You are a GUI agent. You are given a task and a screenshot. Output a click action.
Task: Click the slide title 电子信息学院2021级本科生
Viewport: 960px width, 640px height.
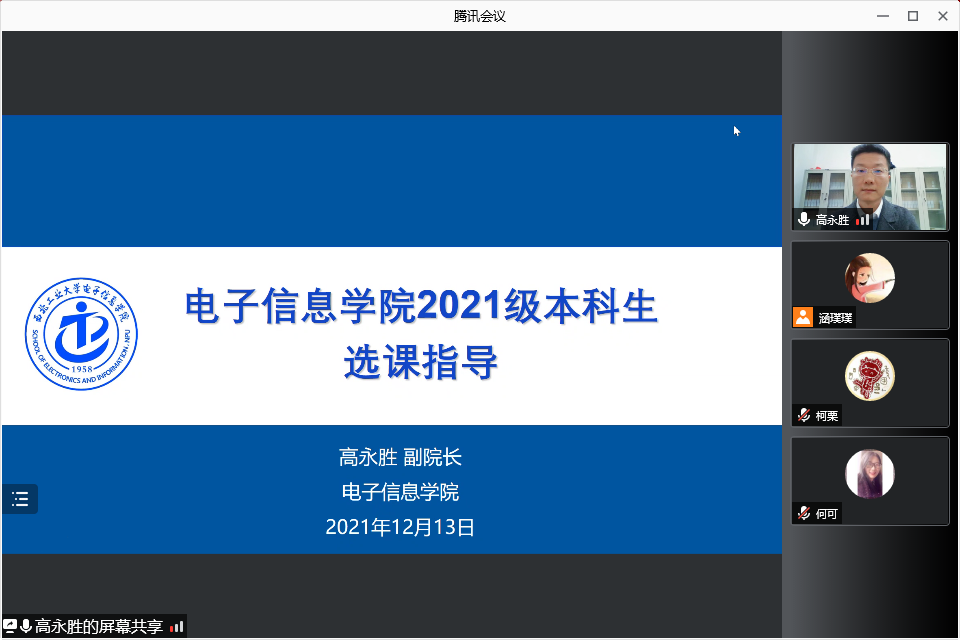pyautogui.click(x=421, y=307)
